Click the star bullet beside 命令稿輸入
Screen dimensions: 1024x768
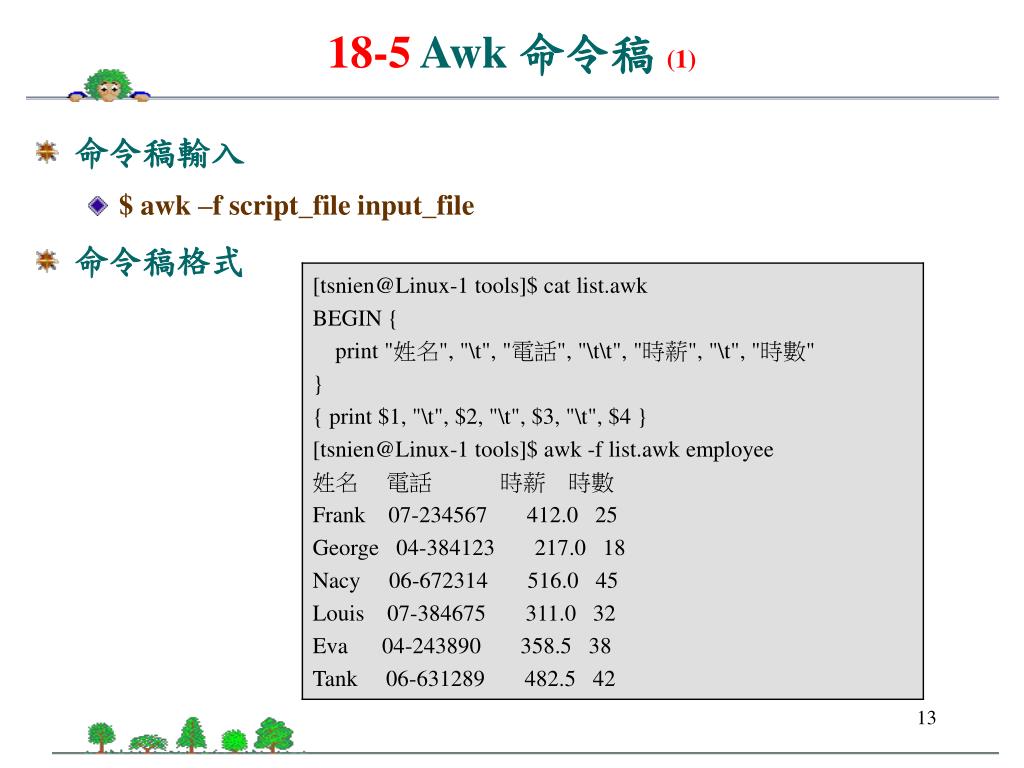(47, 153)
